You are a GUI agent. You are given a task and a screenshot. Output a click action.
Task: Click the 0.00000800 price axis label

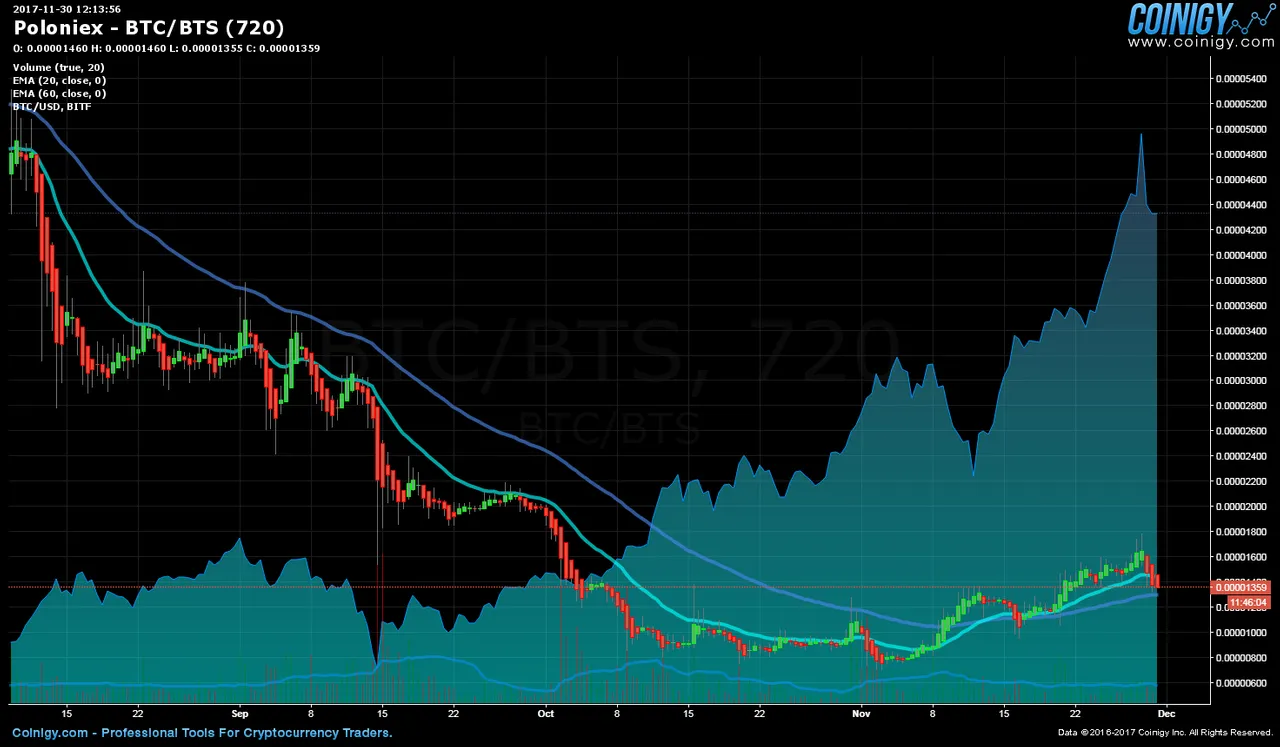(x=1240, y=657)
